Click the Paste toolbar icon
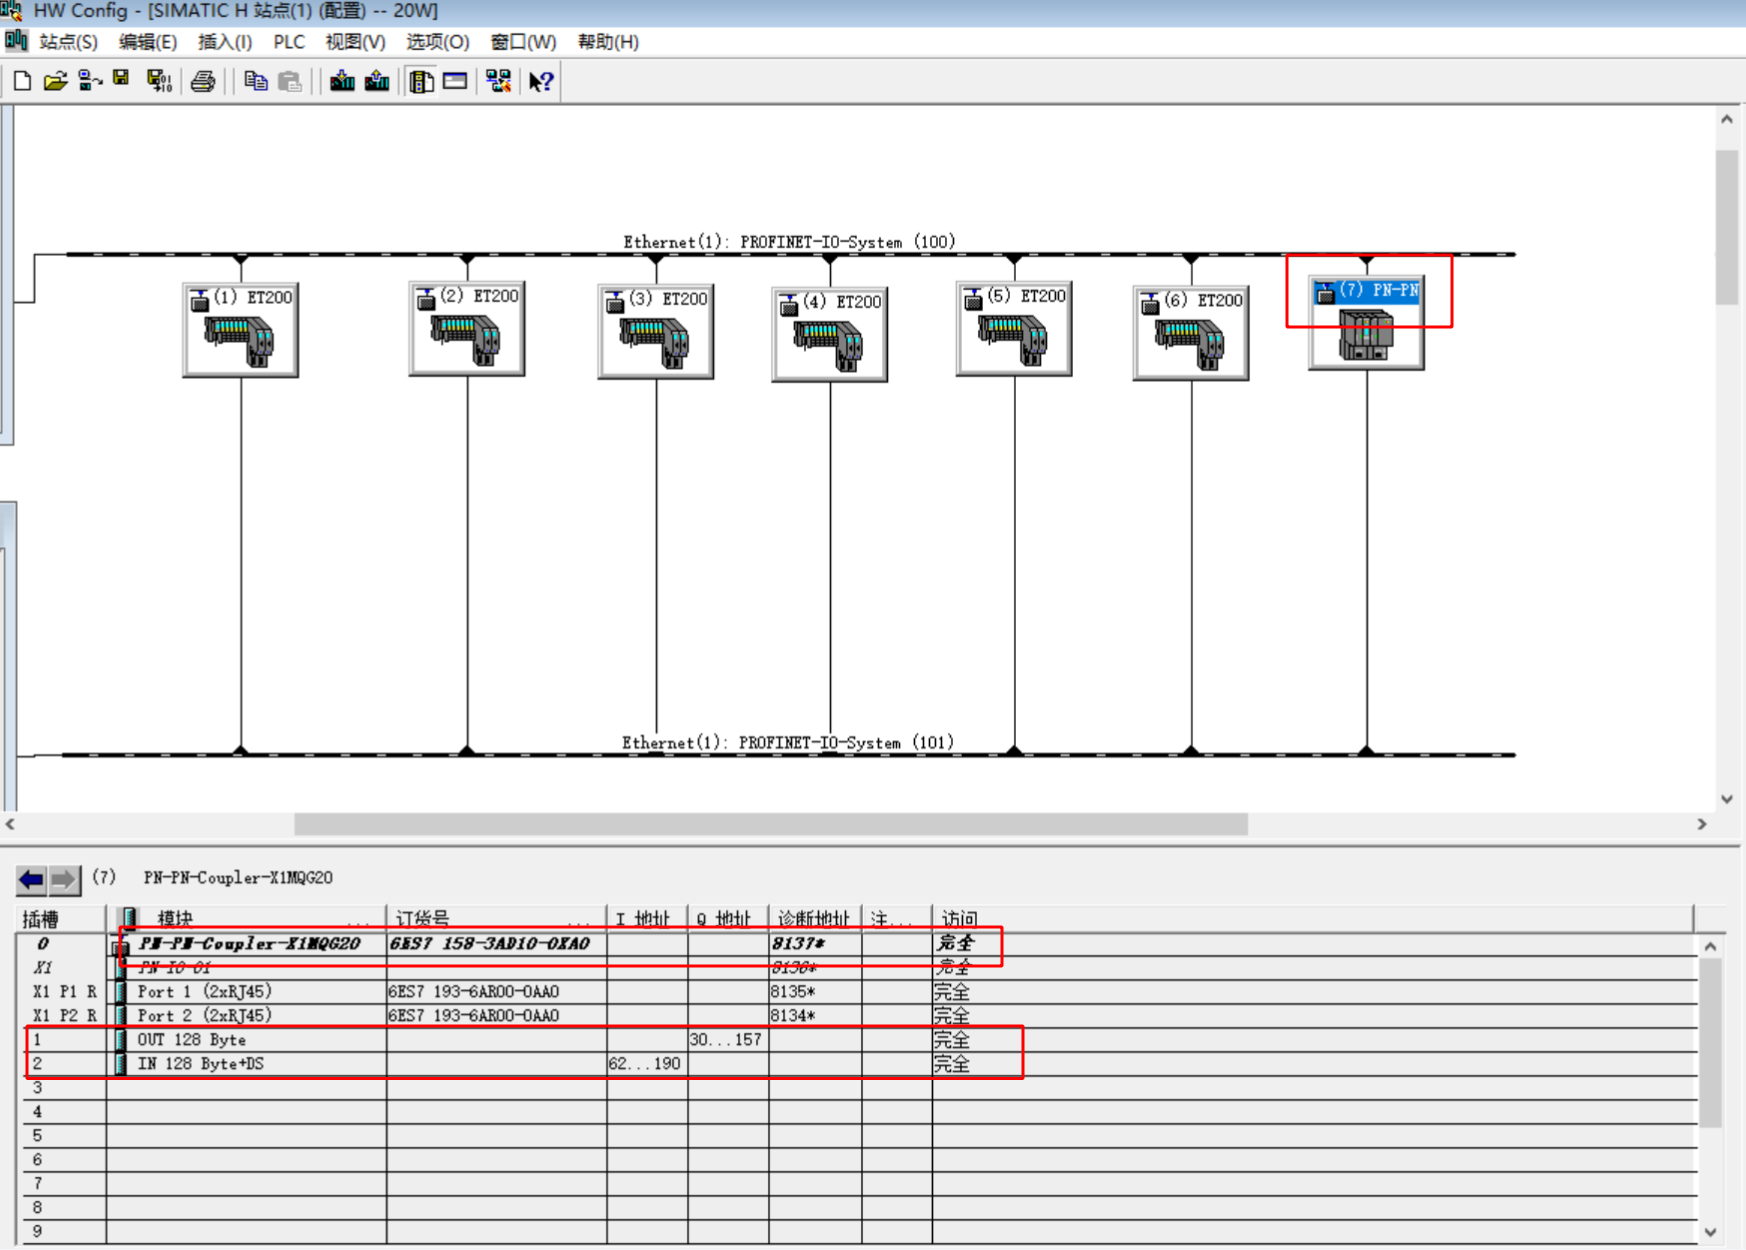 [x=290, y=81]
